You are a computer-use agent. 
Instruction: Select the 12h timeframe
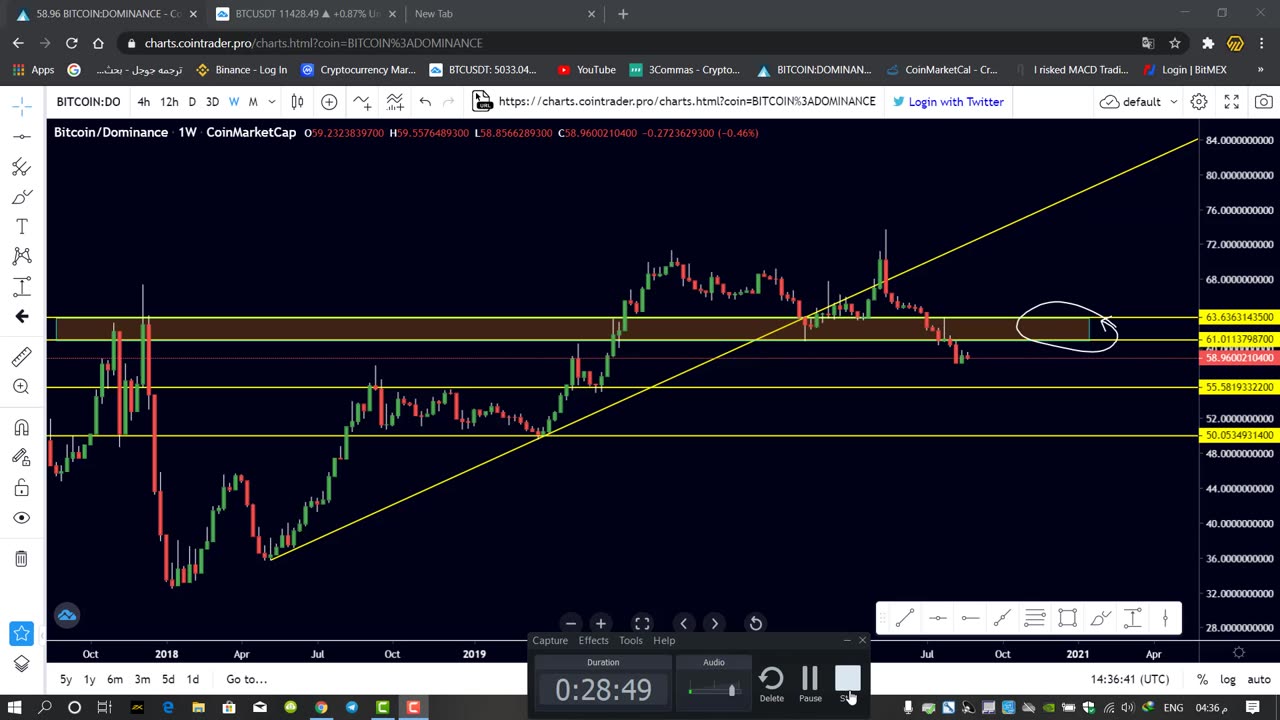coord(169,102)
